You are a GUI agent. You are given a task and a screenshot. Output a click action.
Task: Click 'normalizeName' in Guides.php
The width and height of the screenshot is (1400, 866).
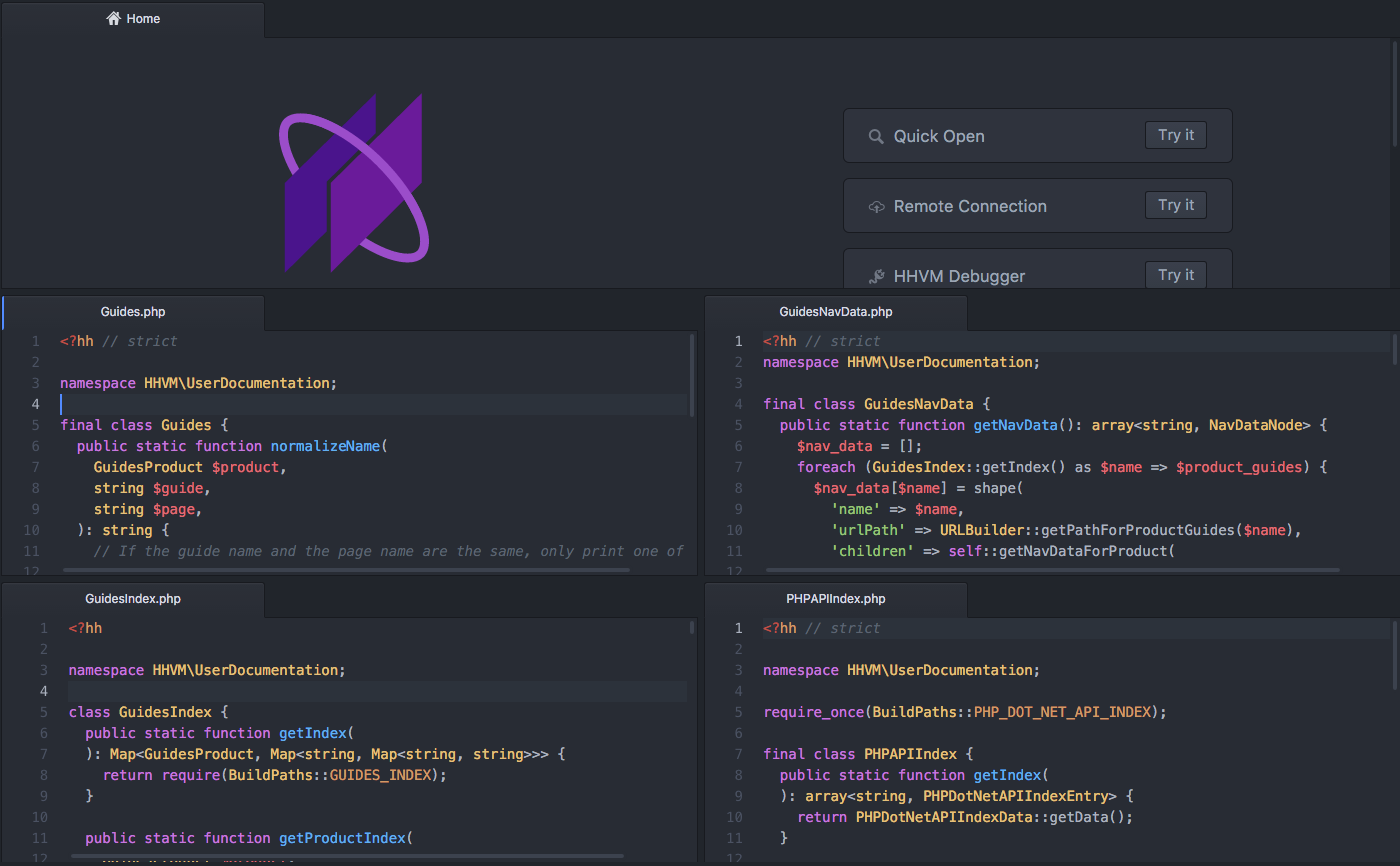pos(325,446)
